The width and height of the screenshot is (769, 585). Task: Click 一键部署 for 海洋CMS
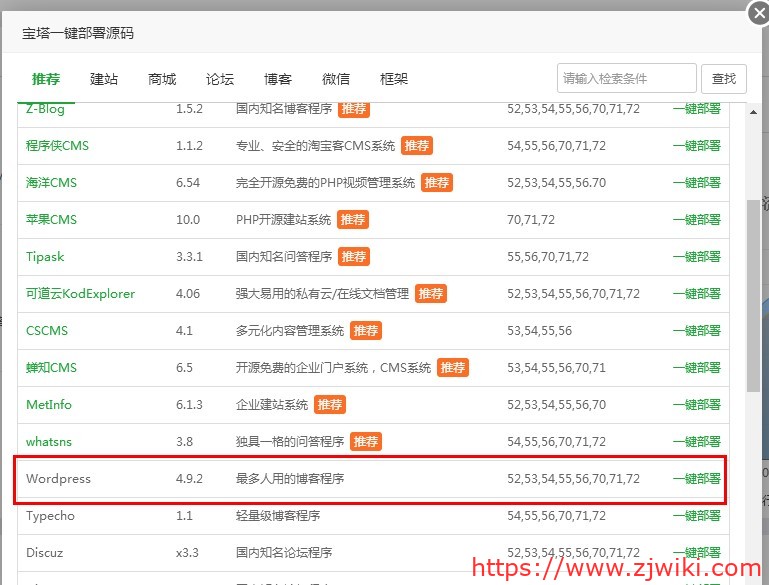[x=696, y=183]
